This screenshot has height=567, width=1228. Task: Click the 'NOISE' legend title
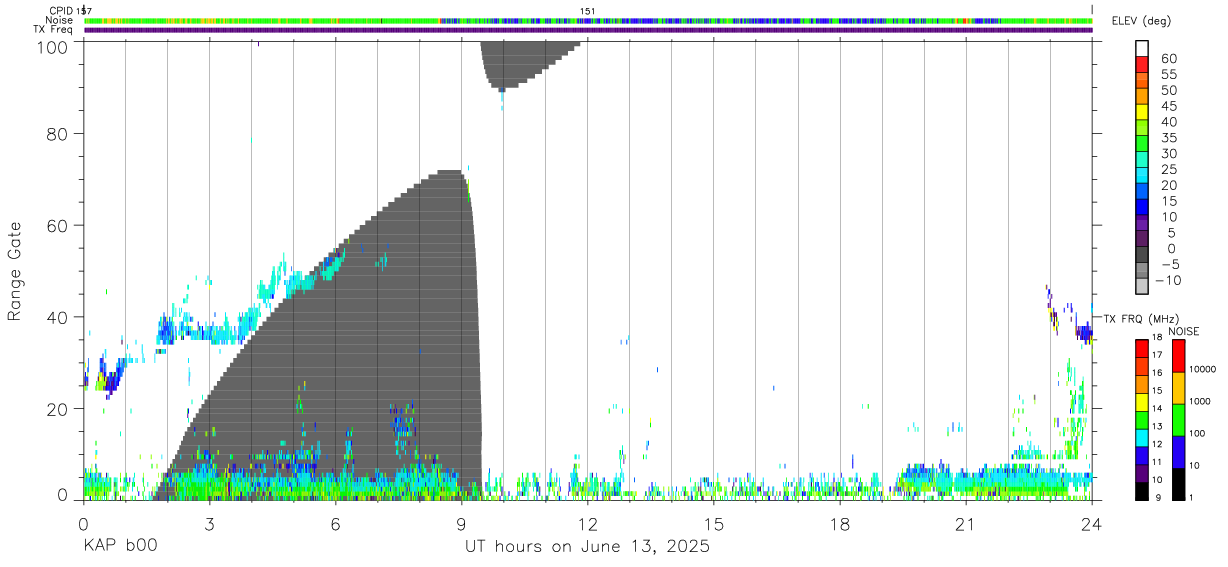click(x=1183, y=331)
